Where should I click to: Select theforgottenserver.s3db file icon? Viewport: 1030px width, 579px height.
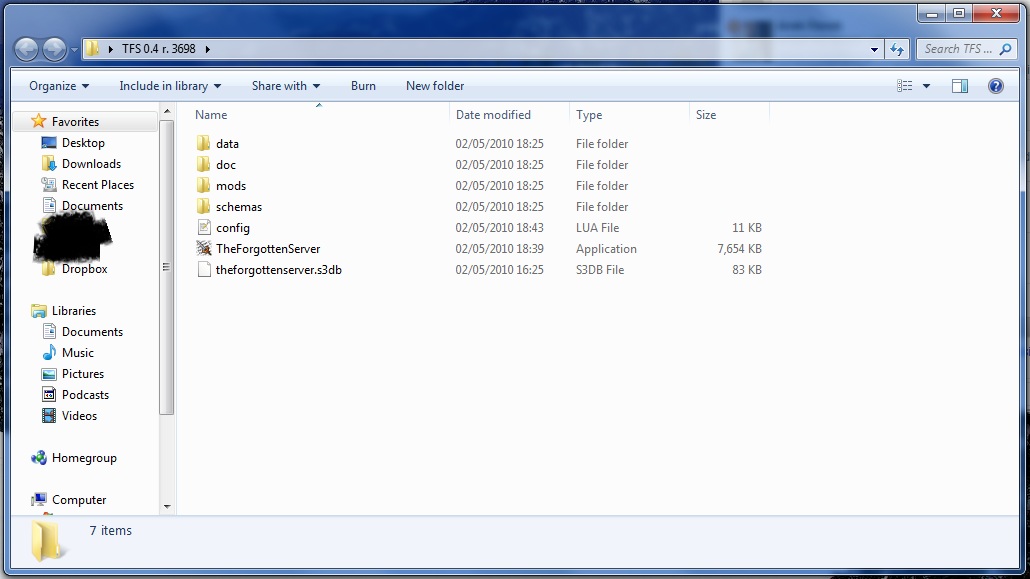pyautogui.click(x=204, y=270)
